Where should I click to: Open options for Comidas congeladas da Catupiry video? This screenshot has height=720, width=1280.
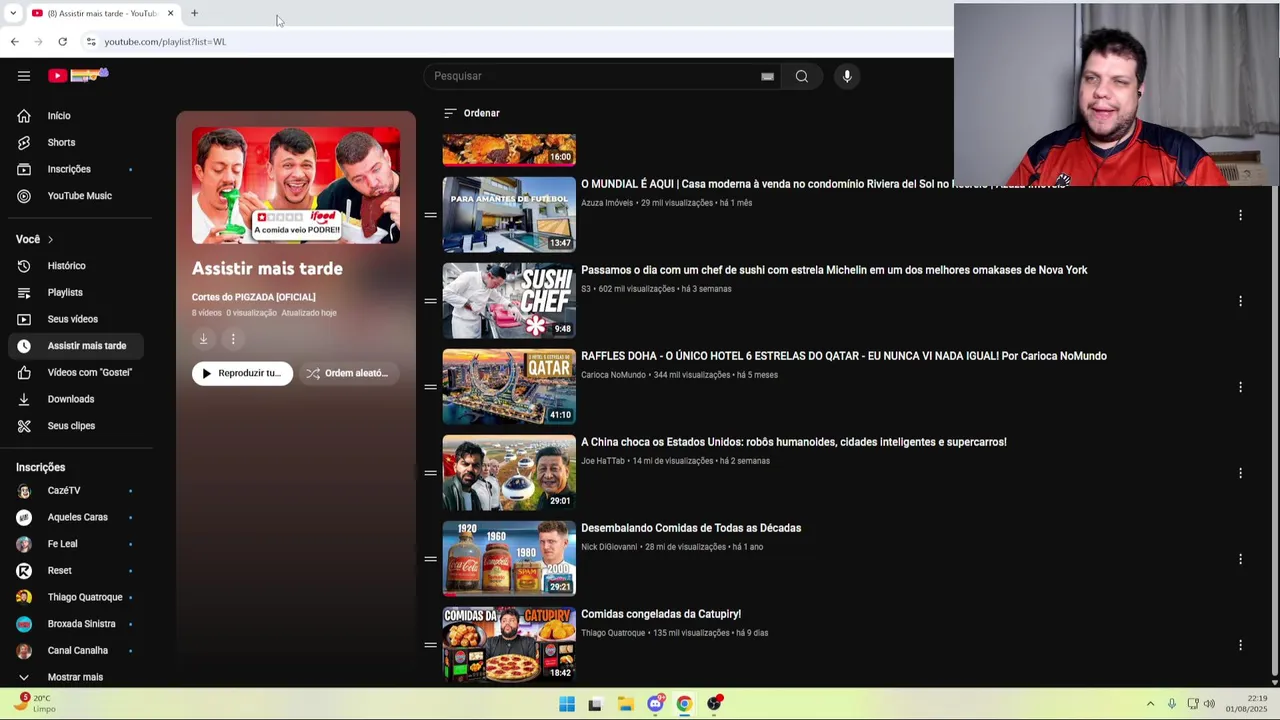[x=1240, y=645]
